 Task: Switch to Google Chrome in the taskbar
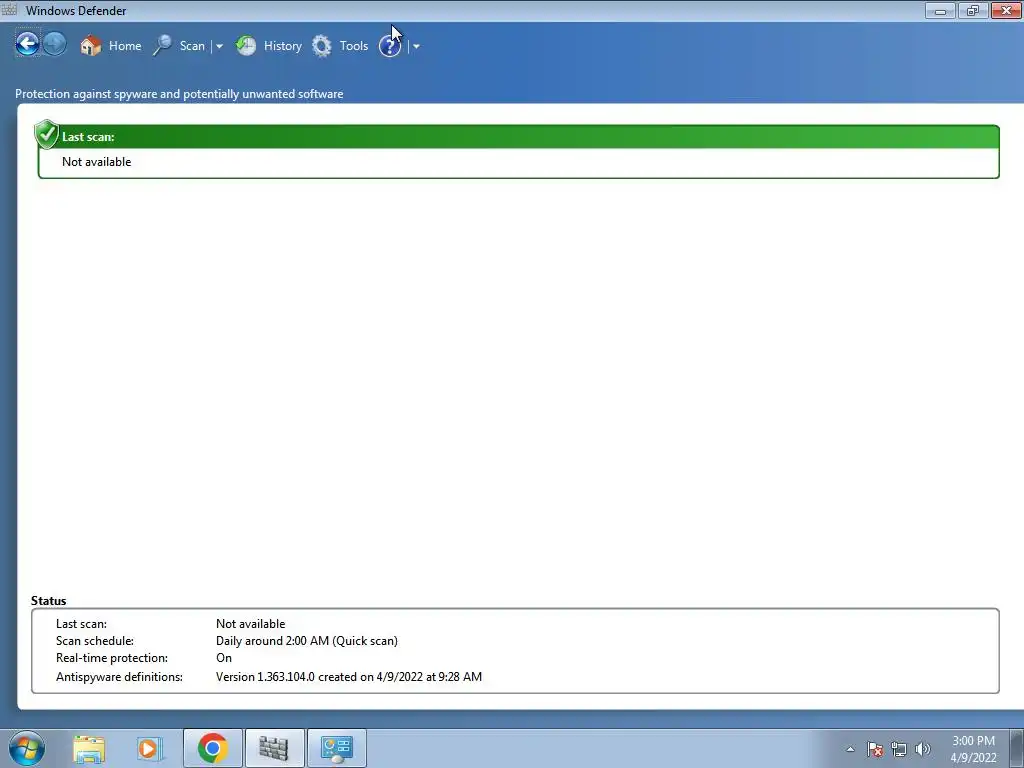pyautogui.click(x=212, y=748)
